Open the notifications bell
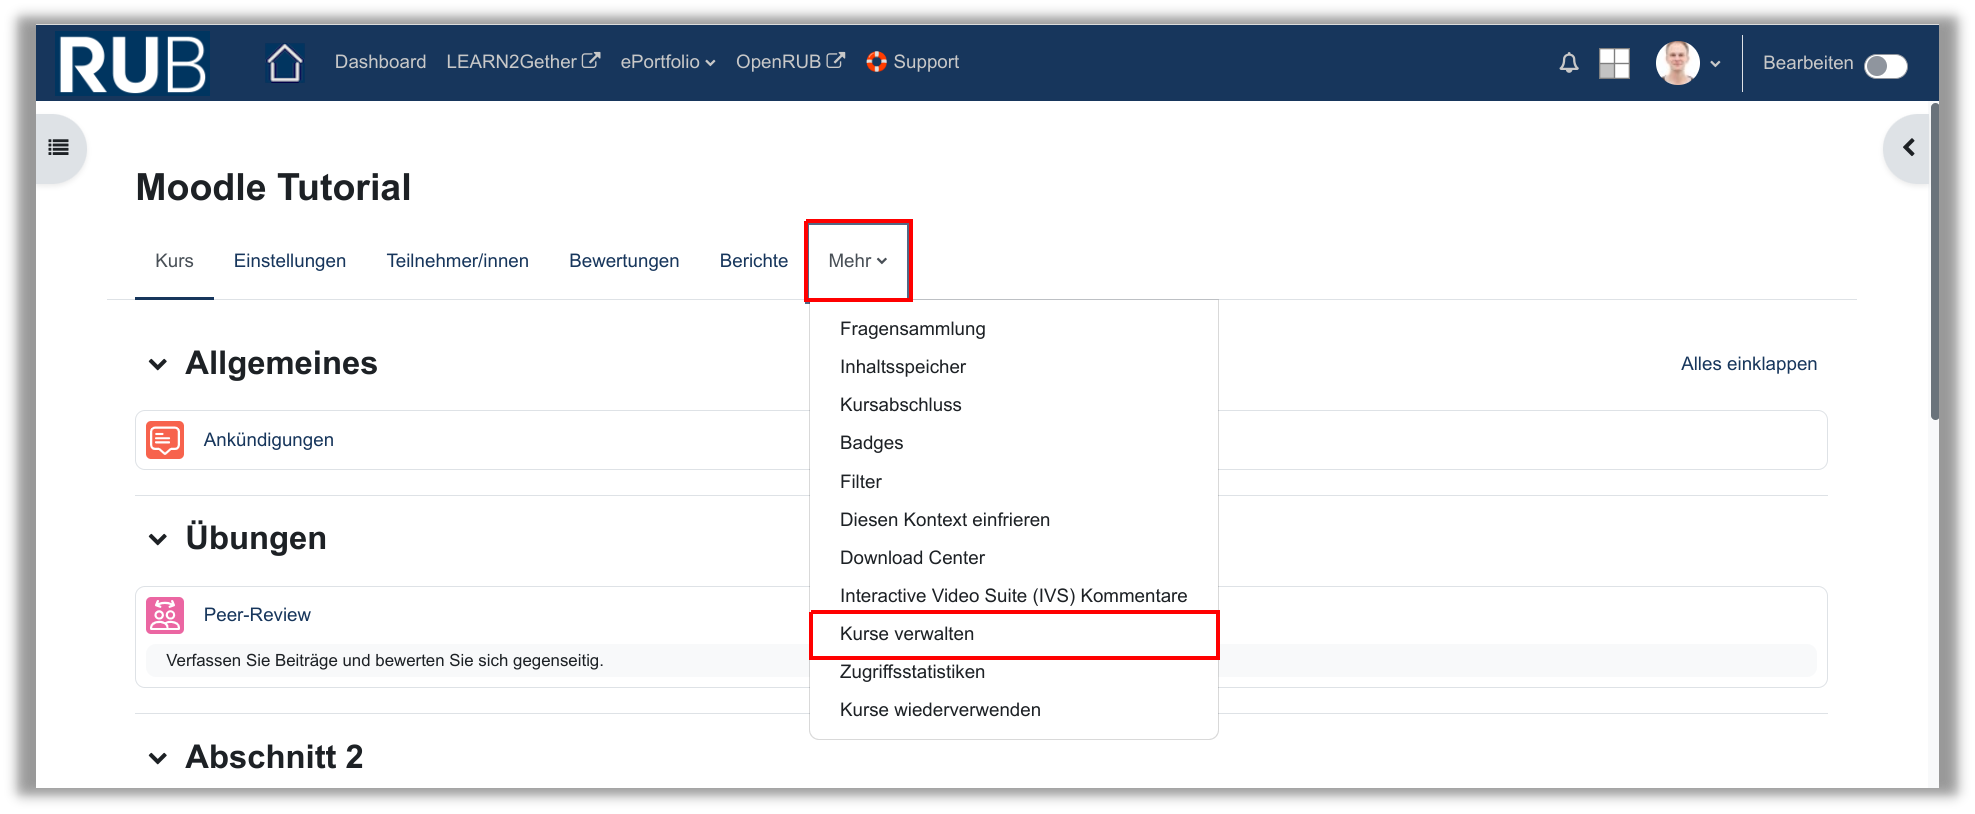 1568,64
